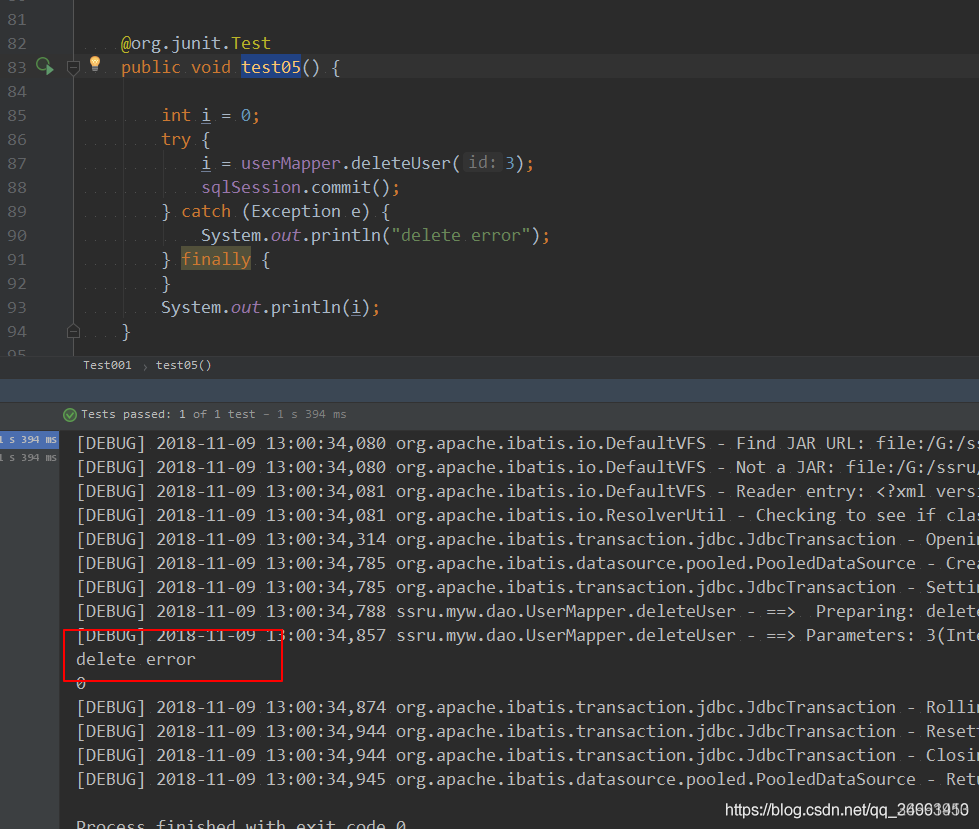This screenshot has width=979, height=829.
Task: Click System.out.println(i) on line 93
Action: click(270, 308)
